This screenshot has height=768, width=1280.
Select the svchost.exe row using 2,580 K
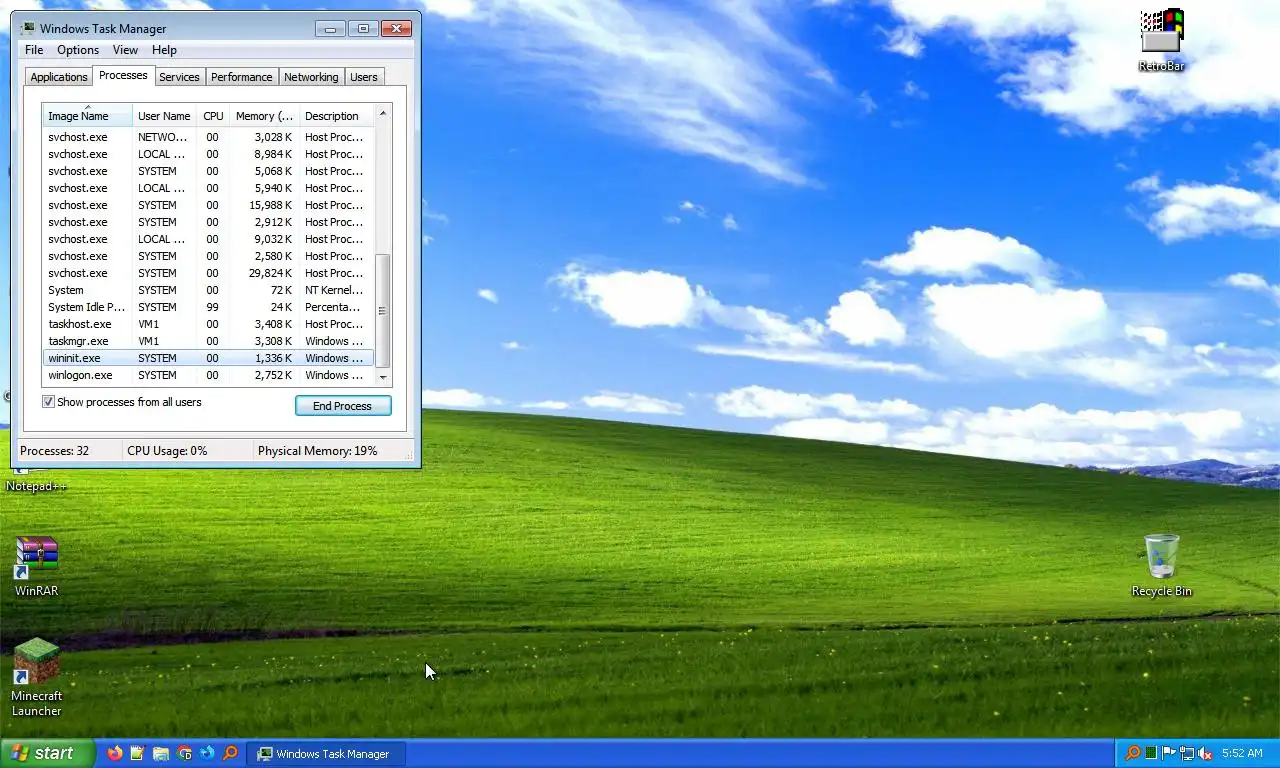pos(208,256)
